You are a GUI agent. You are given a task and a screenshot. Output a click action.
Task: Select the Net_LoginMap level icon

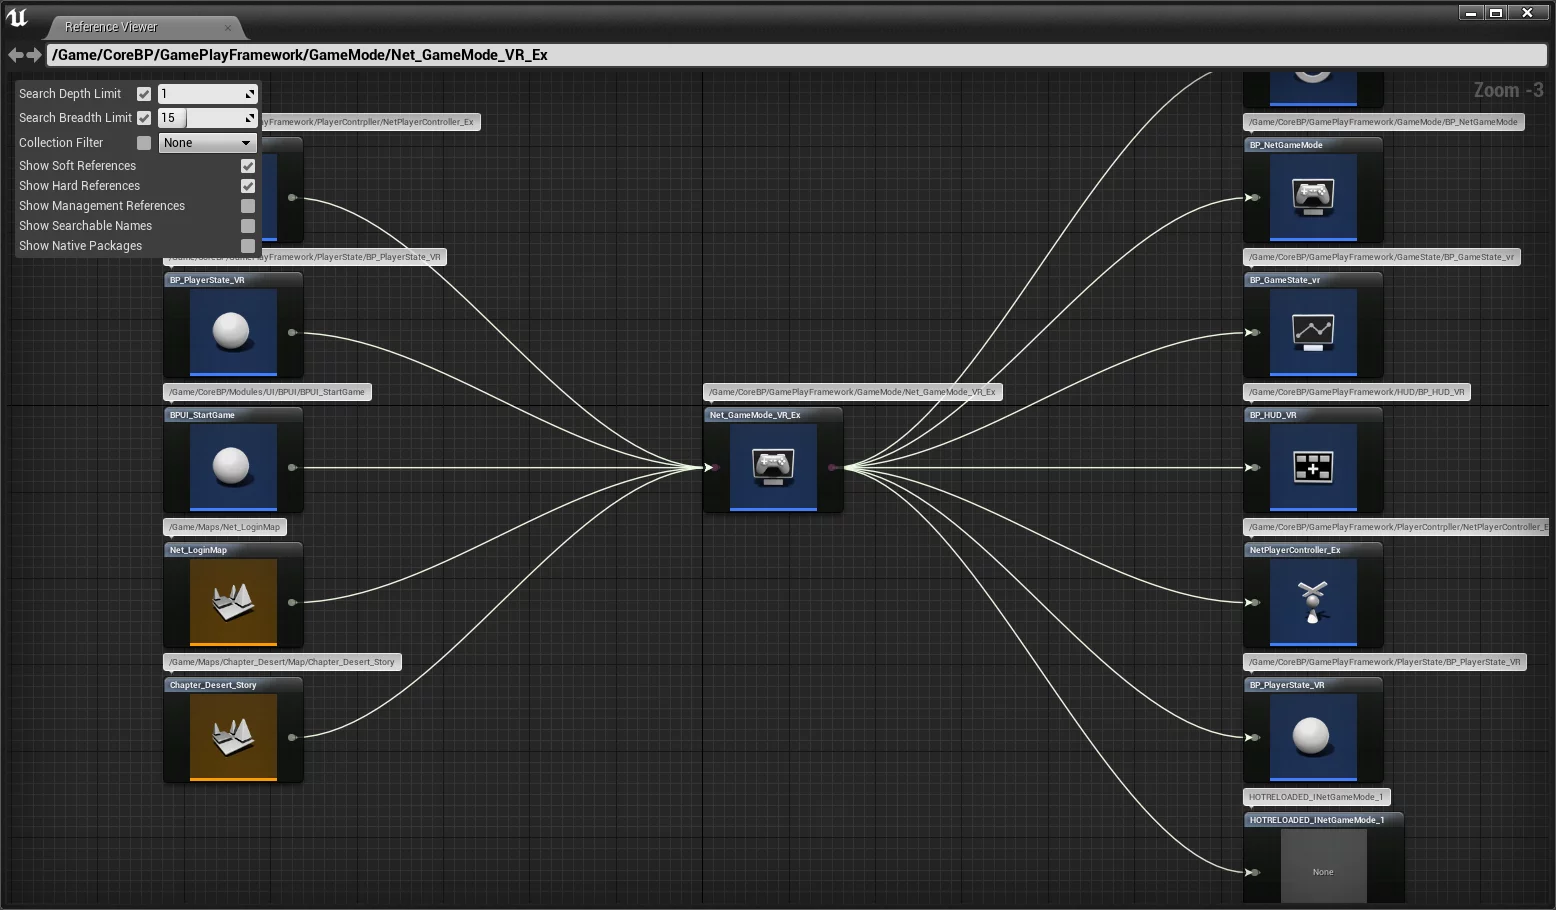[x=233, y=601]
